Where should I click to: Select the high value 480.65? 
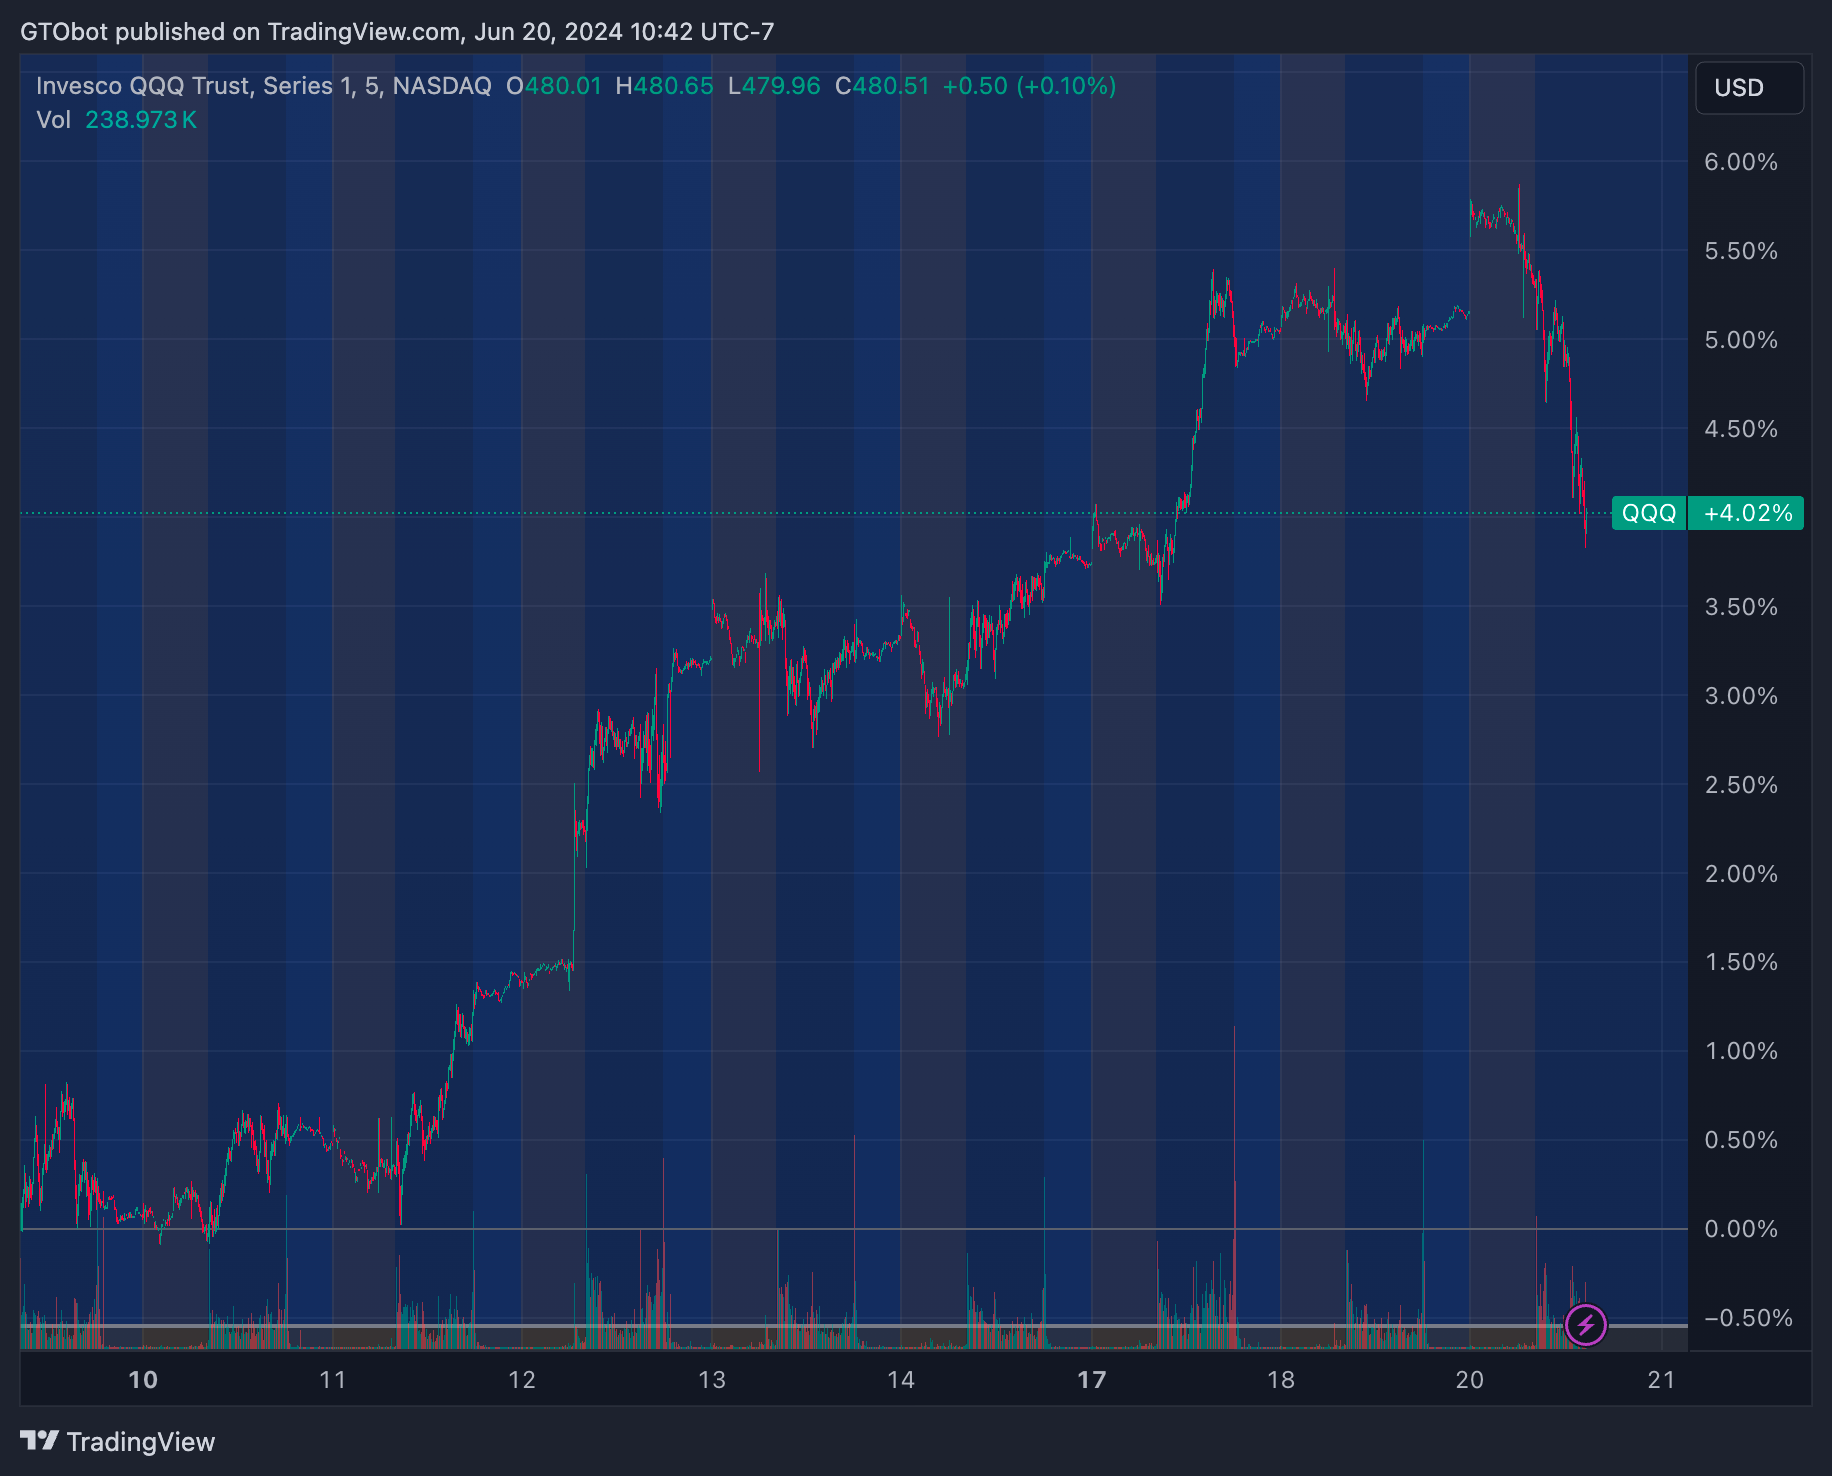coord(674,86)
